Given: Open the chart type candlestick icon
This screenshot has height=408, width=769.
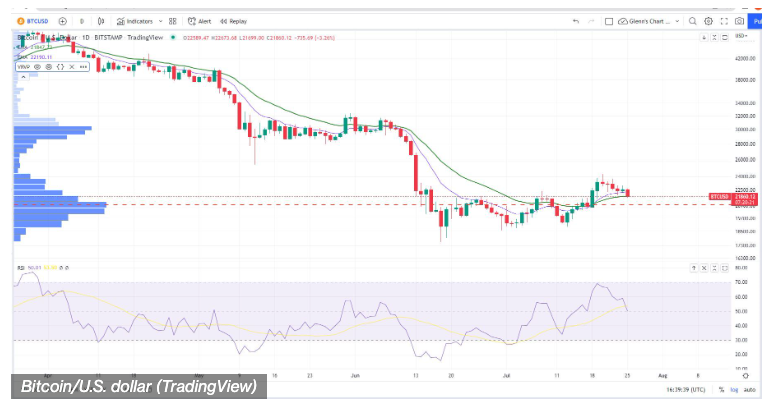Looking at the screenshot, I should [x=101, y=21].
